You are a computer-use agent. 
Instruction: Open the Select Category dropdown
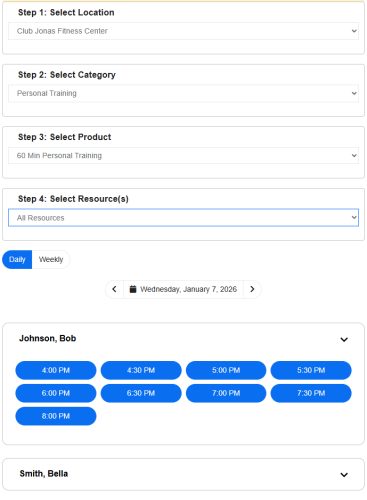point(183,93)
